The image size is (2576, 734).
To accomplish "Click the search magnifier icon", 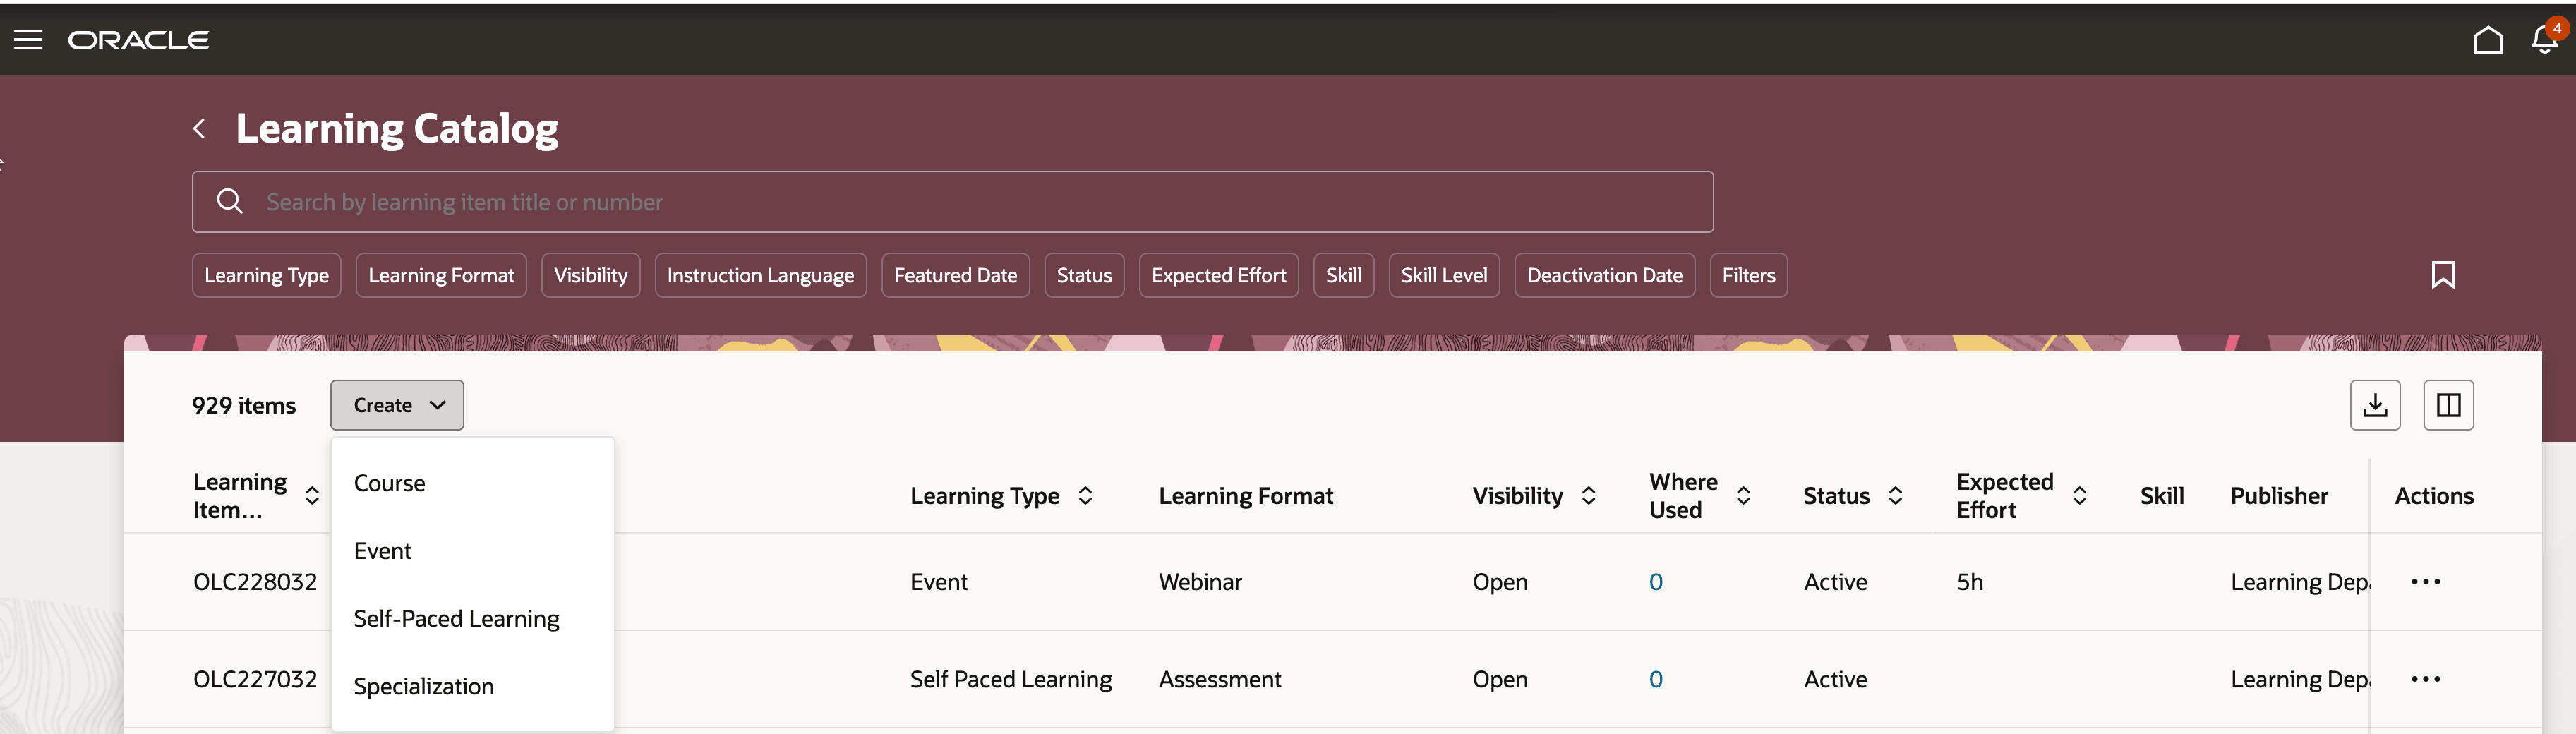I will point(230,201).
